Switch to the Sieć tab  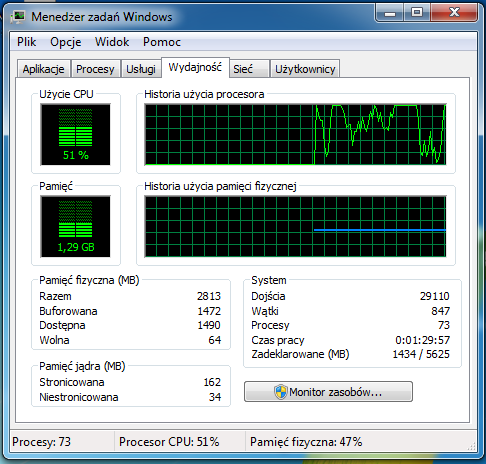249,69
